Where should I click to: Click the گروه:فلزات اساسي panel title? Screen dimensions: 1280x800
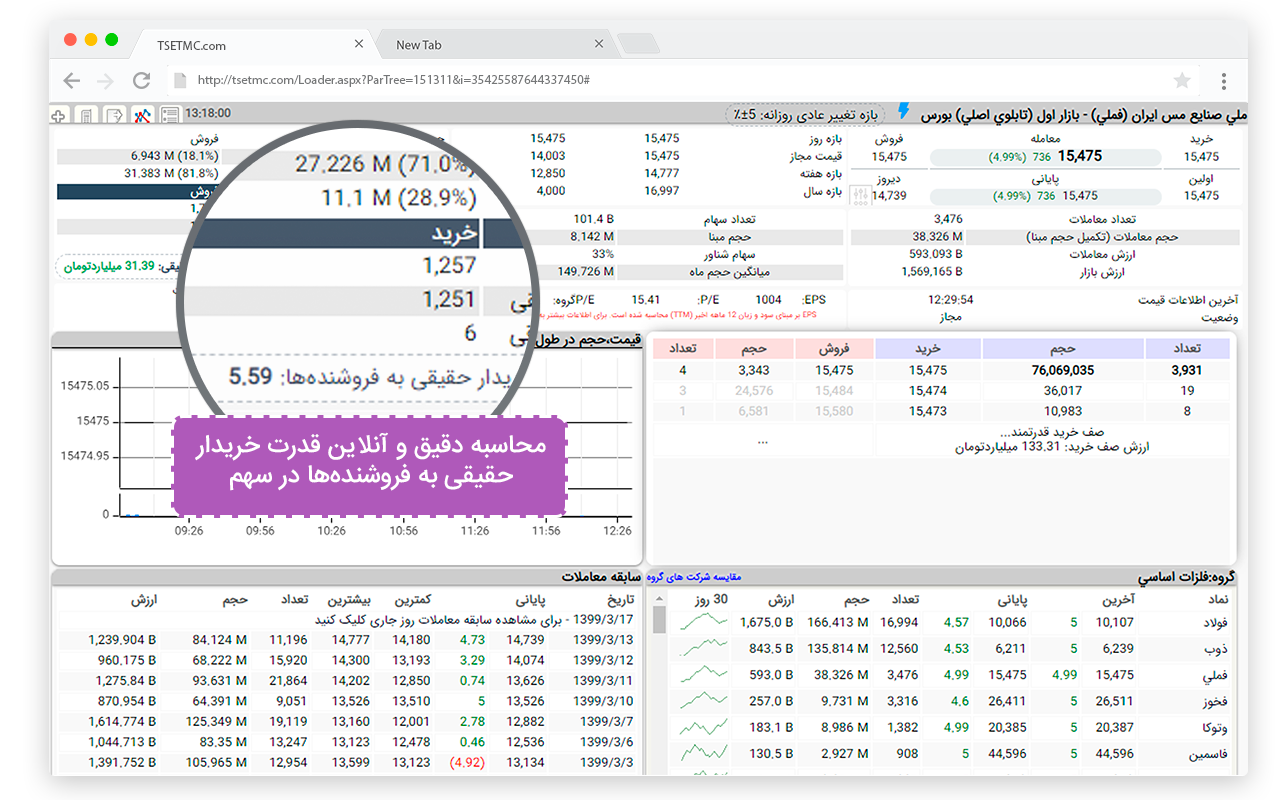click(1186, 578)
